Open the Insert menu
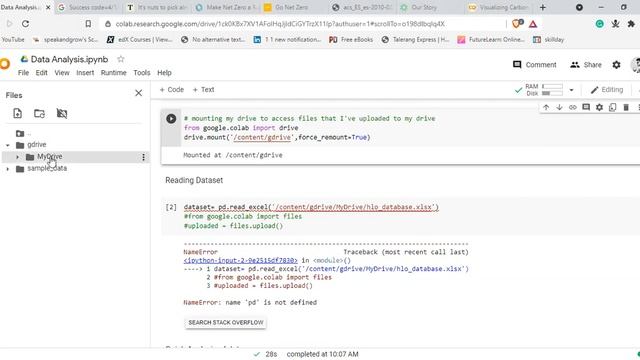The width and height of the screenshot is (640, 360). point(85,73)
